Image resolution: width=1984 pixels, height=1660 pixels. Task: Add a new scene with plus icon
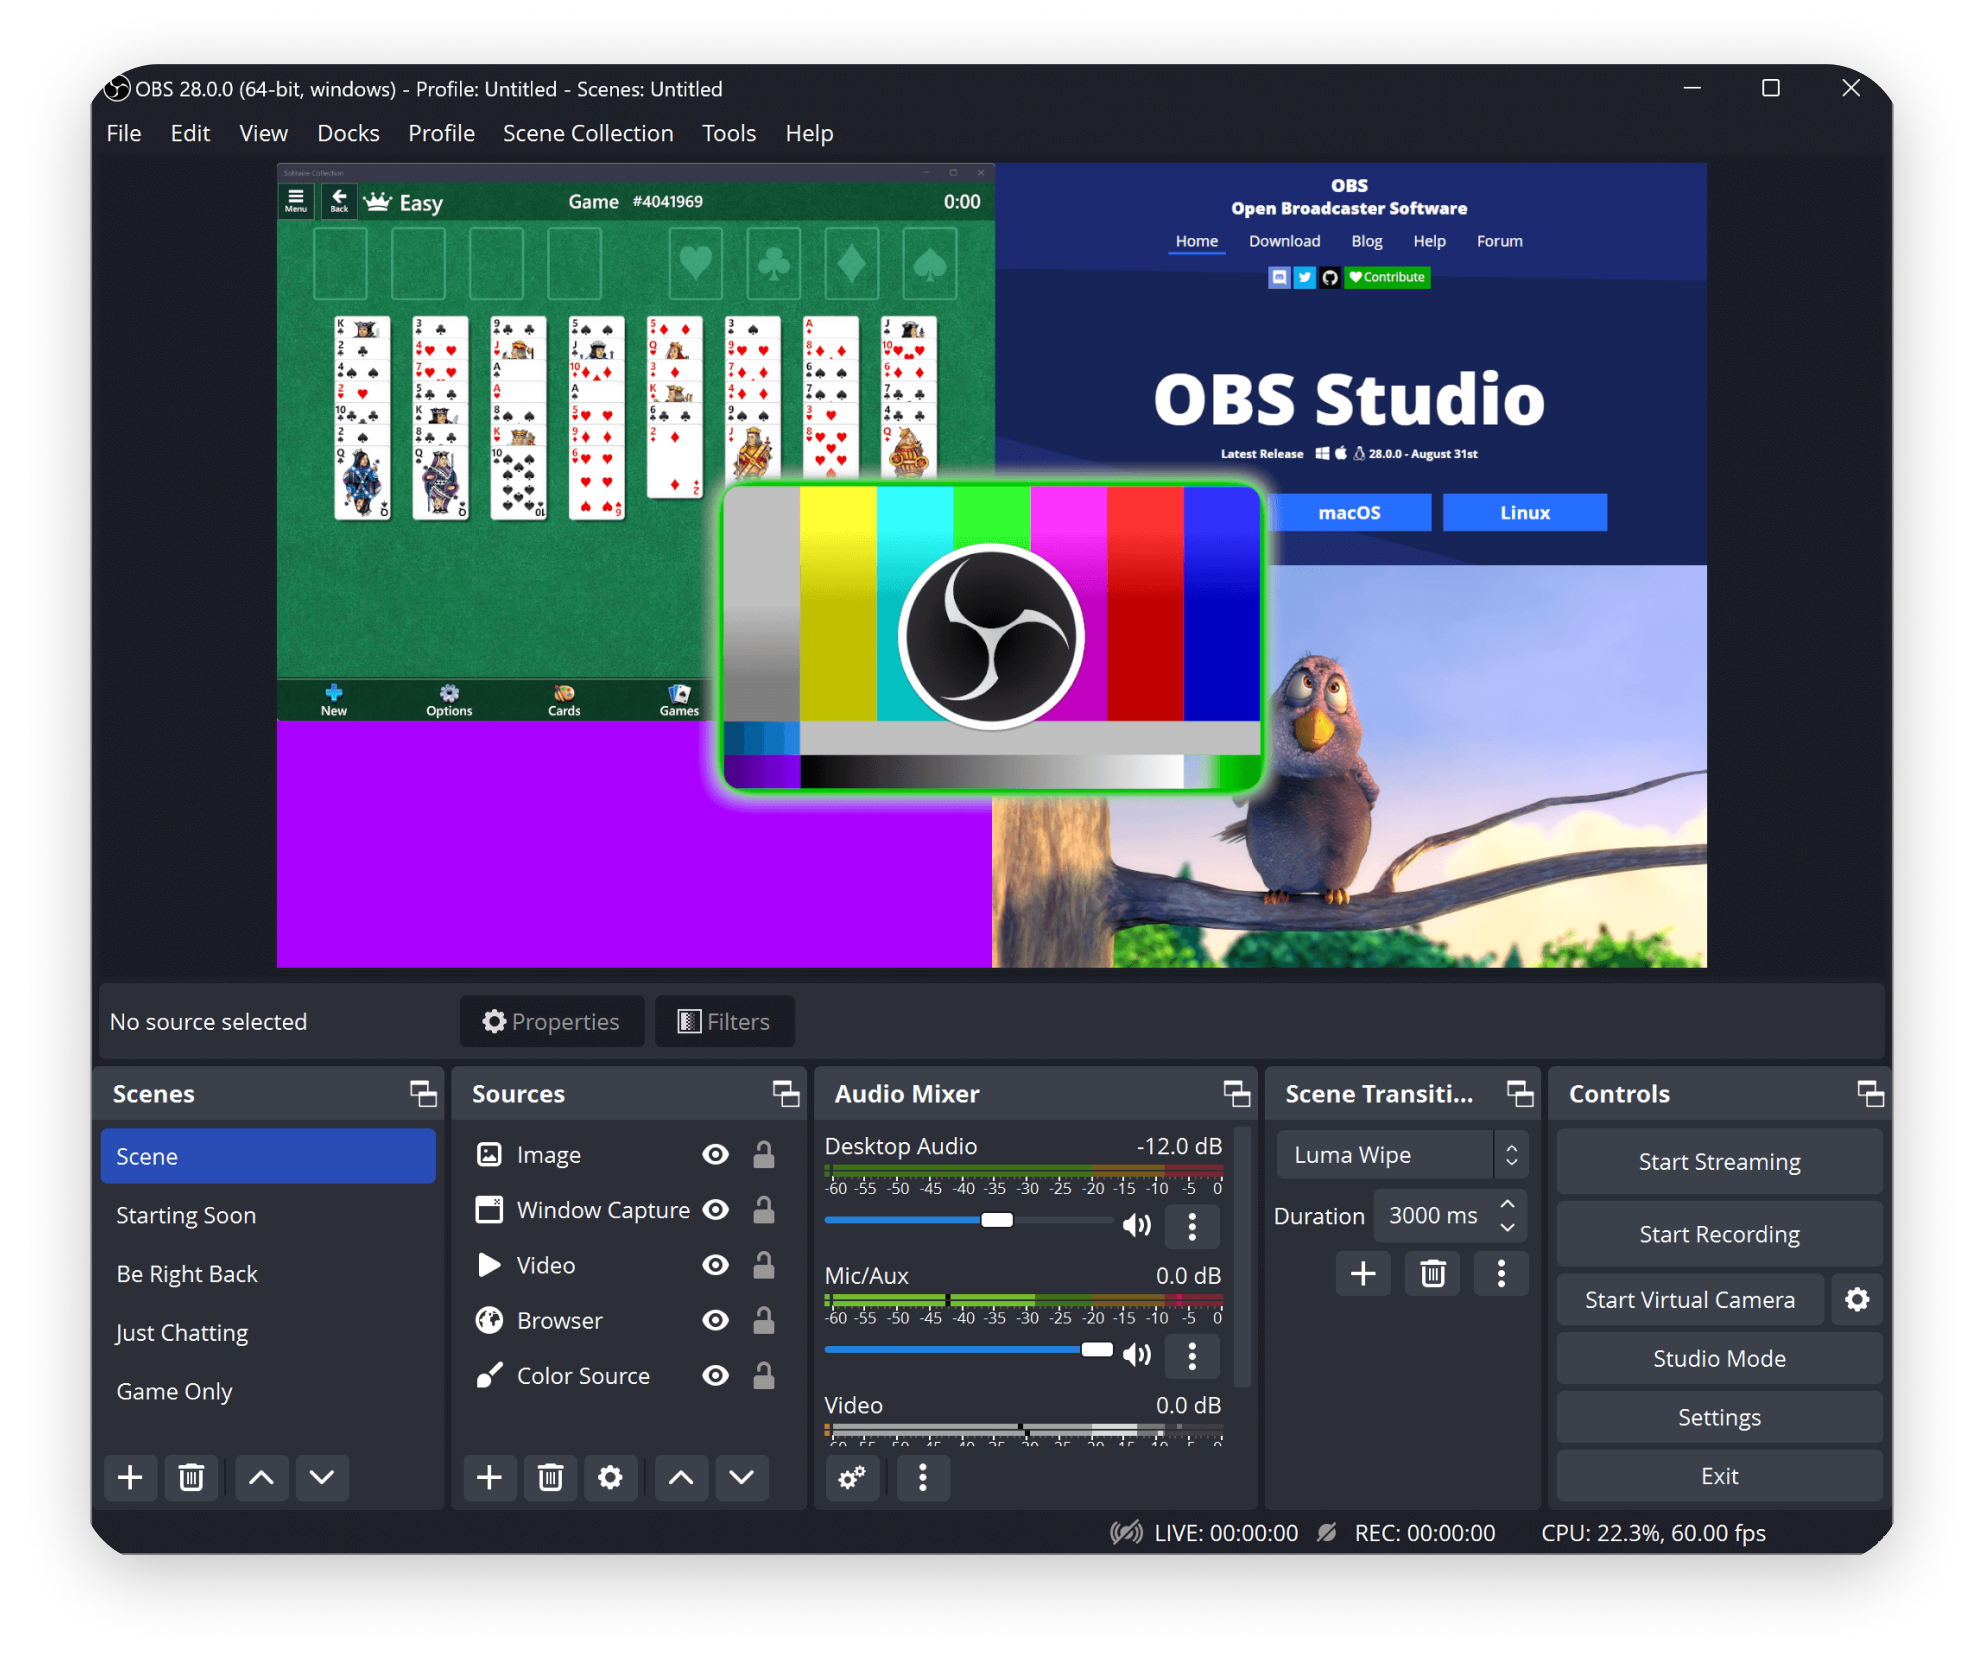130,1477
